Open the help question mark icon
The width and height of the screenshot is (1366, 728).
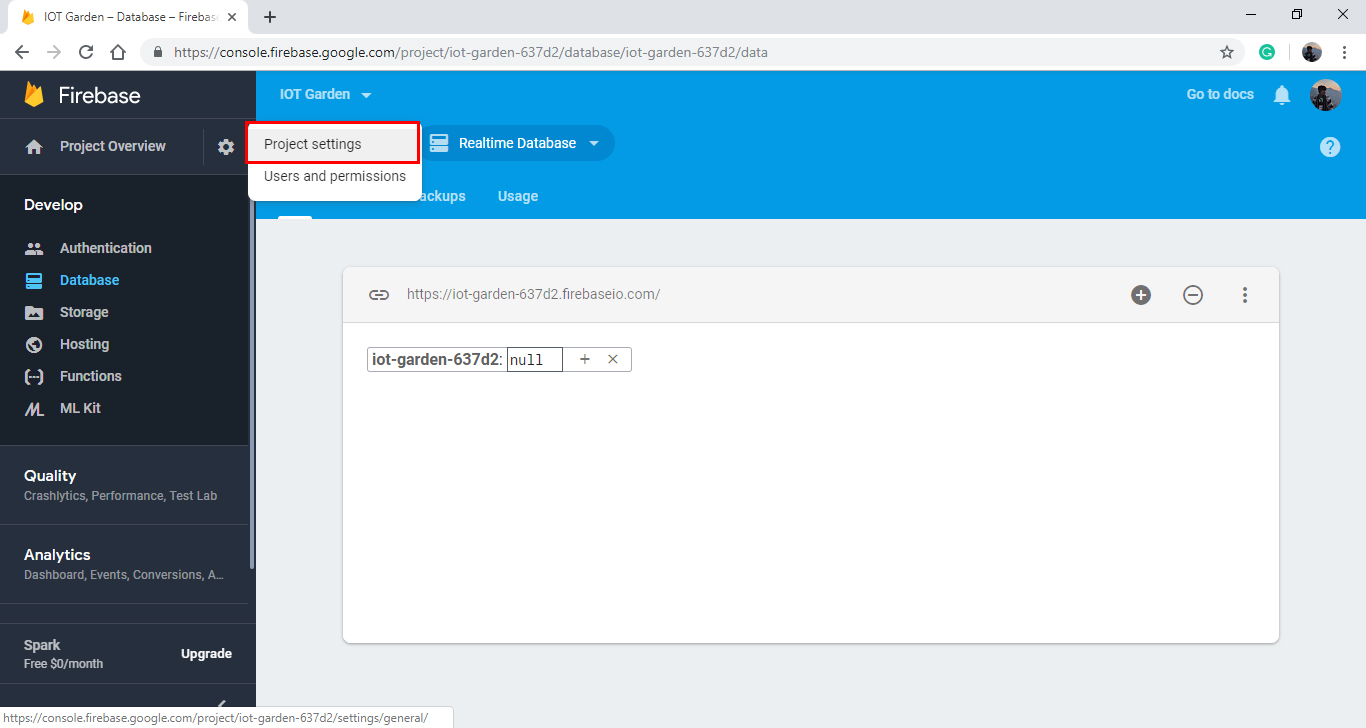[1329, 146]
